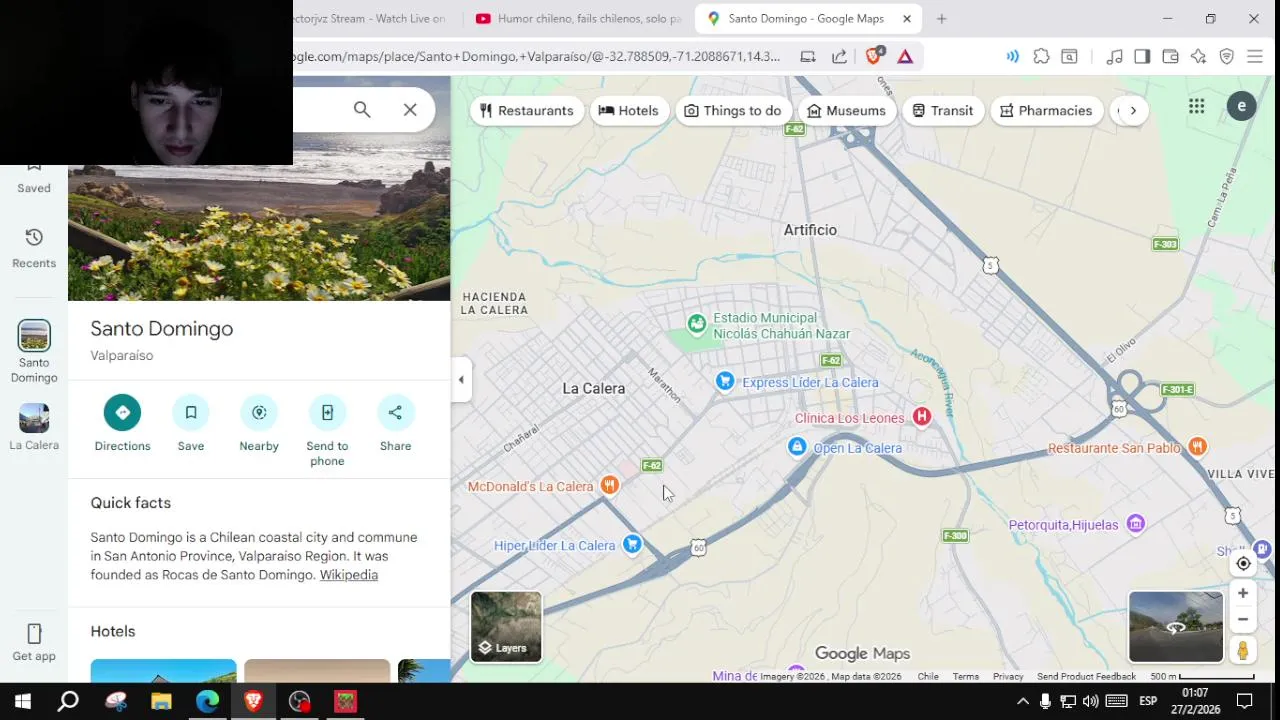Click the Hiper Lider La Calera pin
1280x720 pixels.
point(632,545)
